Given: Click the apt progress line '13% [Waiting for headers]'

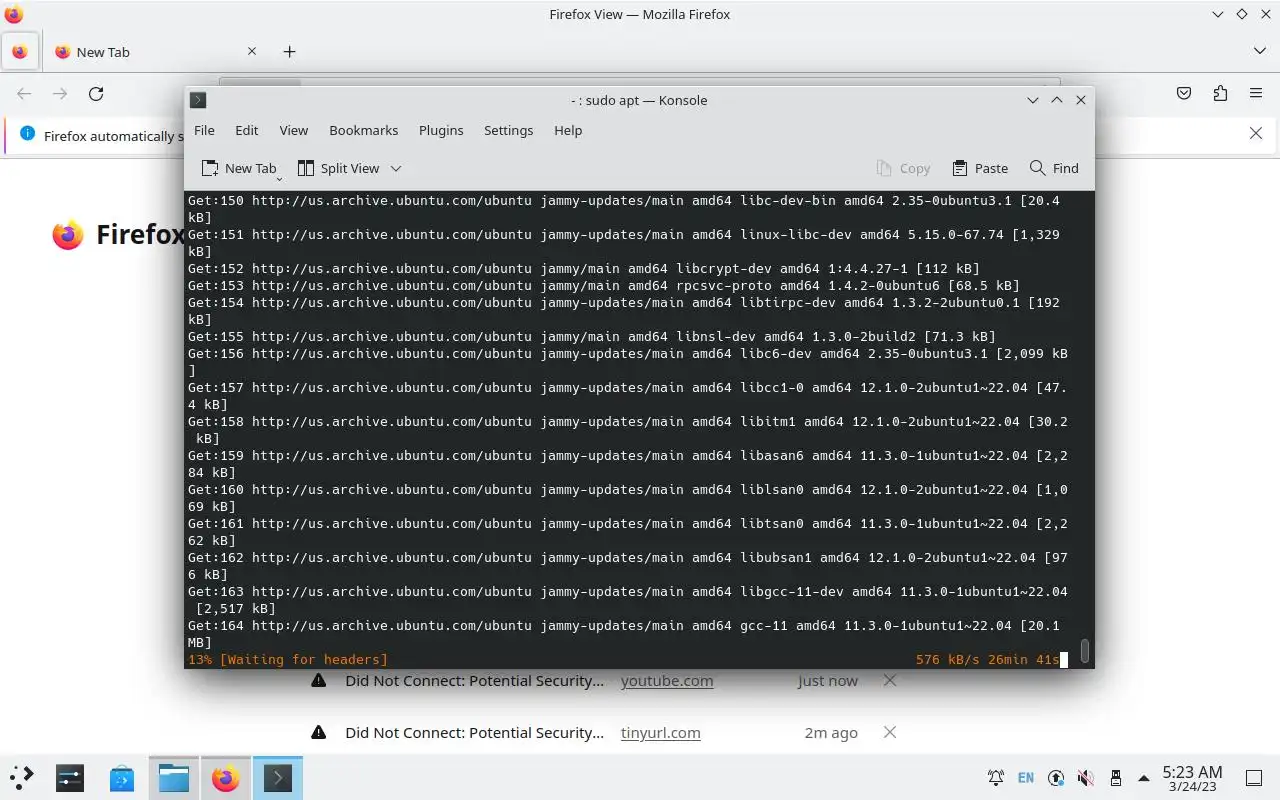Looking at the screenshot, I should [x=288, y=660].
